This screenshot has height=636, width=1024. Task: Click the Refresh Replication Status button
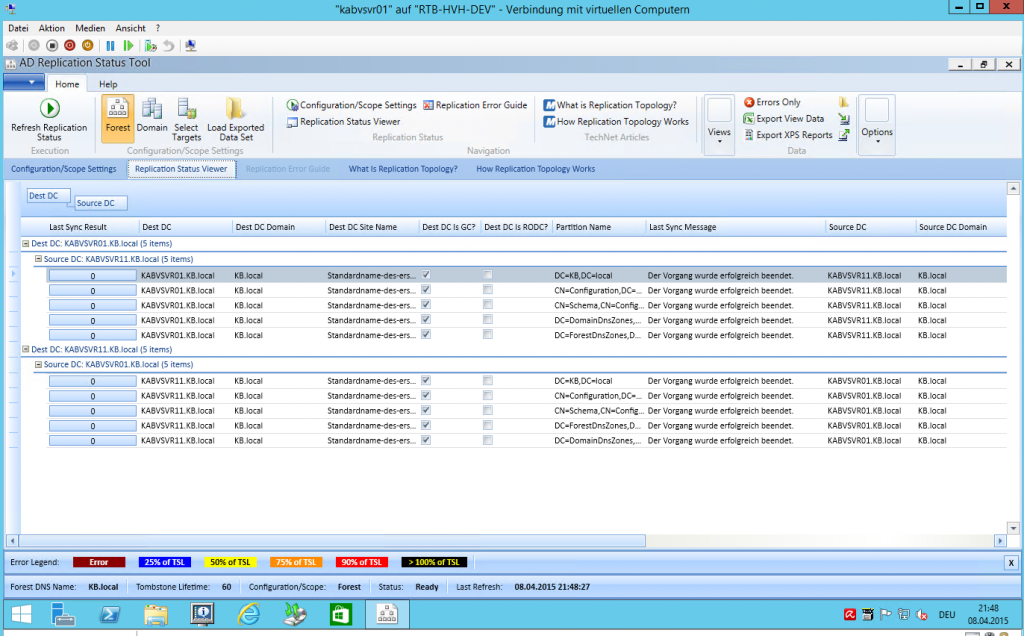(x=49, y=119)
